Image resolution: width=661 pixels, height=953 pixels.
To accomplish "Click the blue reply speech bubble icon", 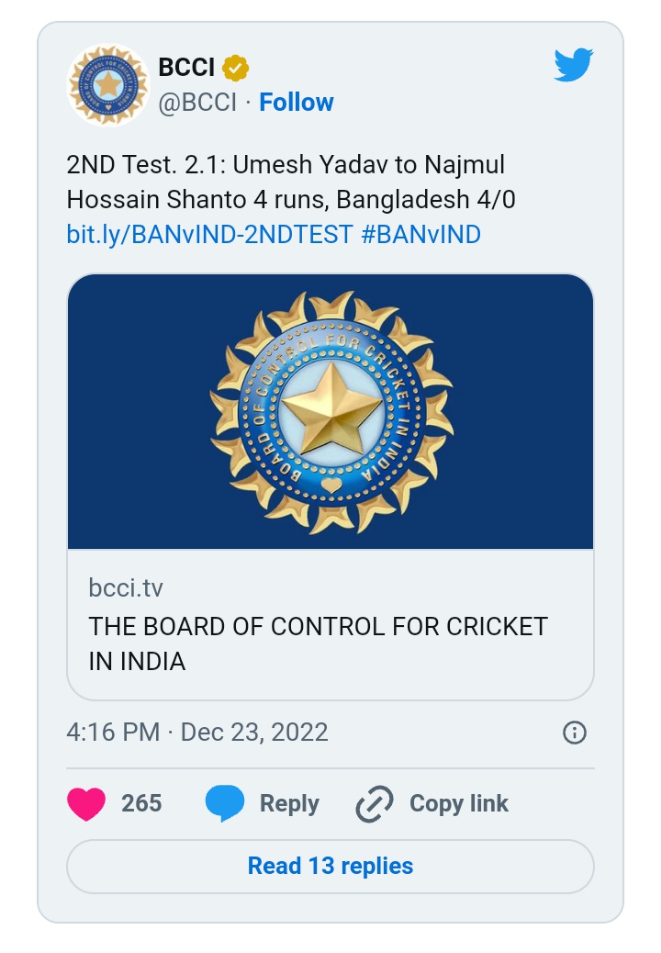I will pyautogui.click(x=225, y=804).
